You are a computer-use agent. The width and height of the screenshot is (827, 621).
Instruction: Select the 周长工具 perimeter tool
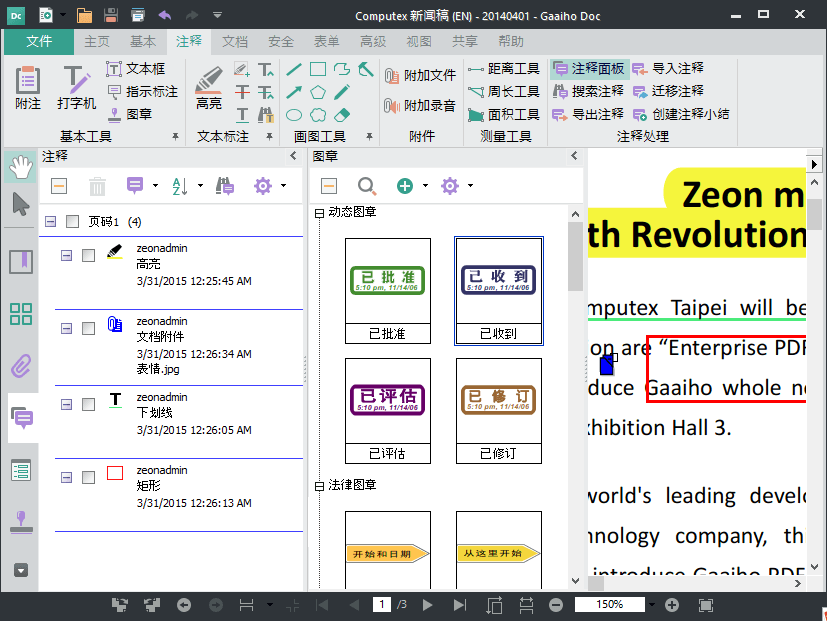[x=503, y=92]
